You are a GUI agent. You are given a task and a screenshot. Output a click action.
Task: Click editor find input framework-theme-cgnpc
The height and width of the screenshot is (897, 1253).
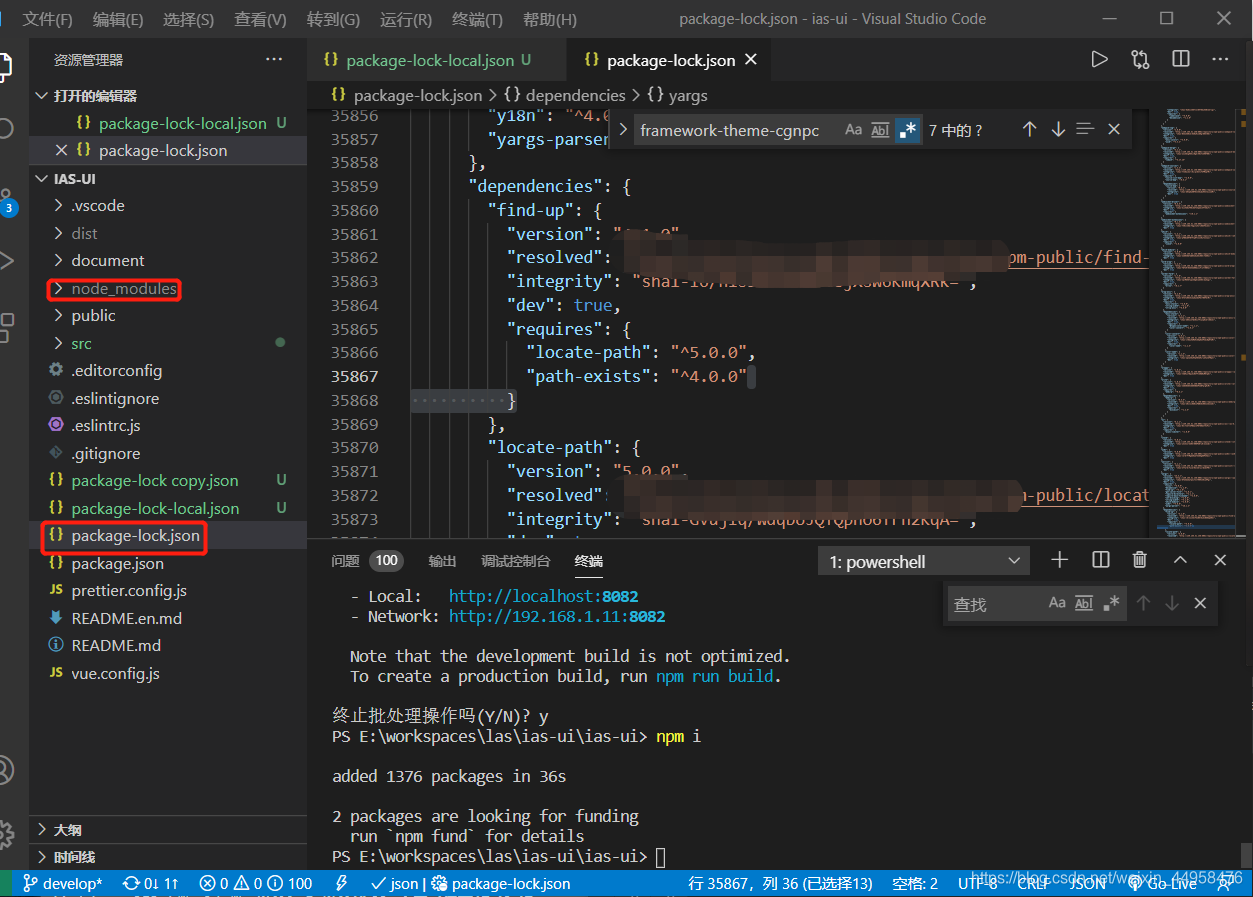pos(736,130)
